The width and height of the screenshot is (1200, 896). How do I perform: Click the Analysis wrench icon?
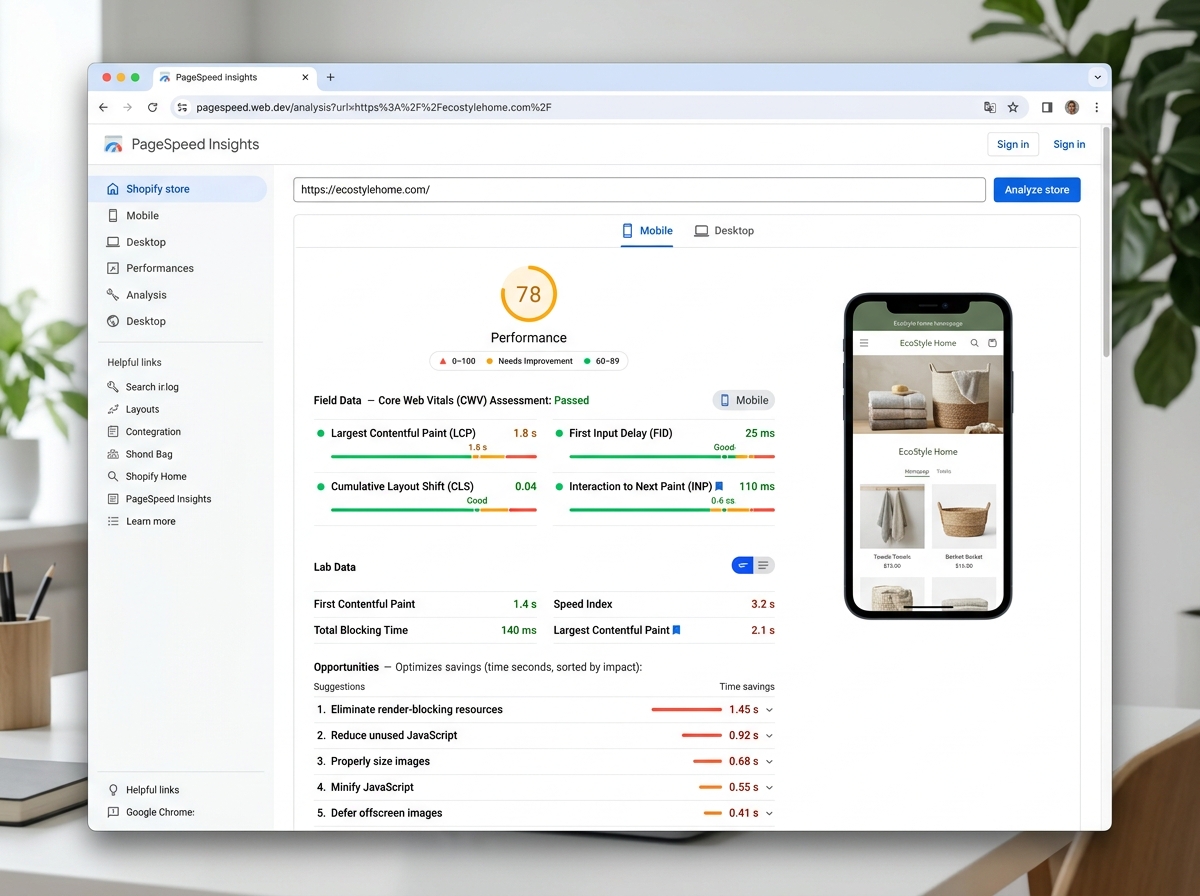[113, 295]
